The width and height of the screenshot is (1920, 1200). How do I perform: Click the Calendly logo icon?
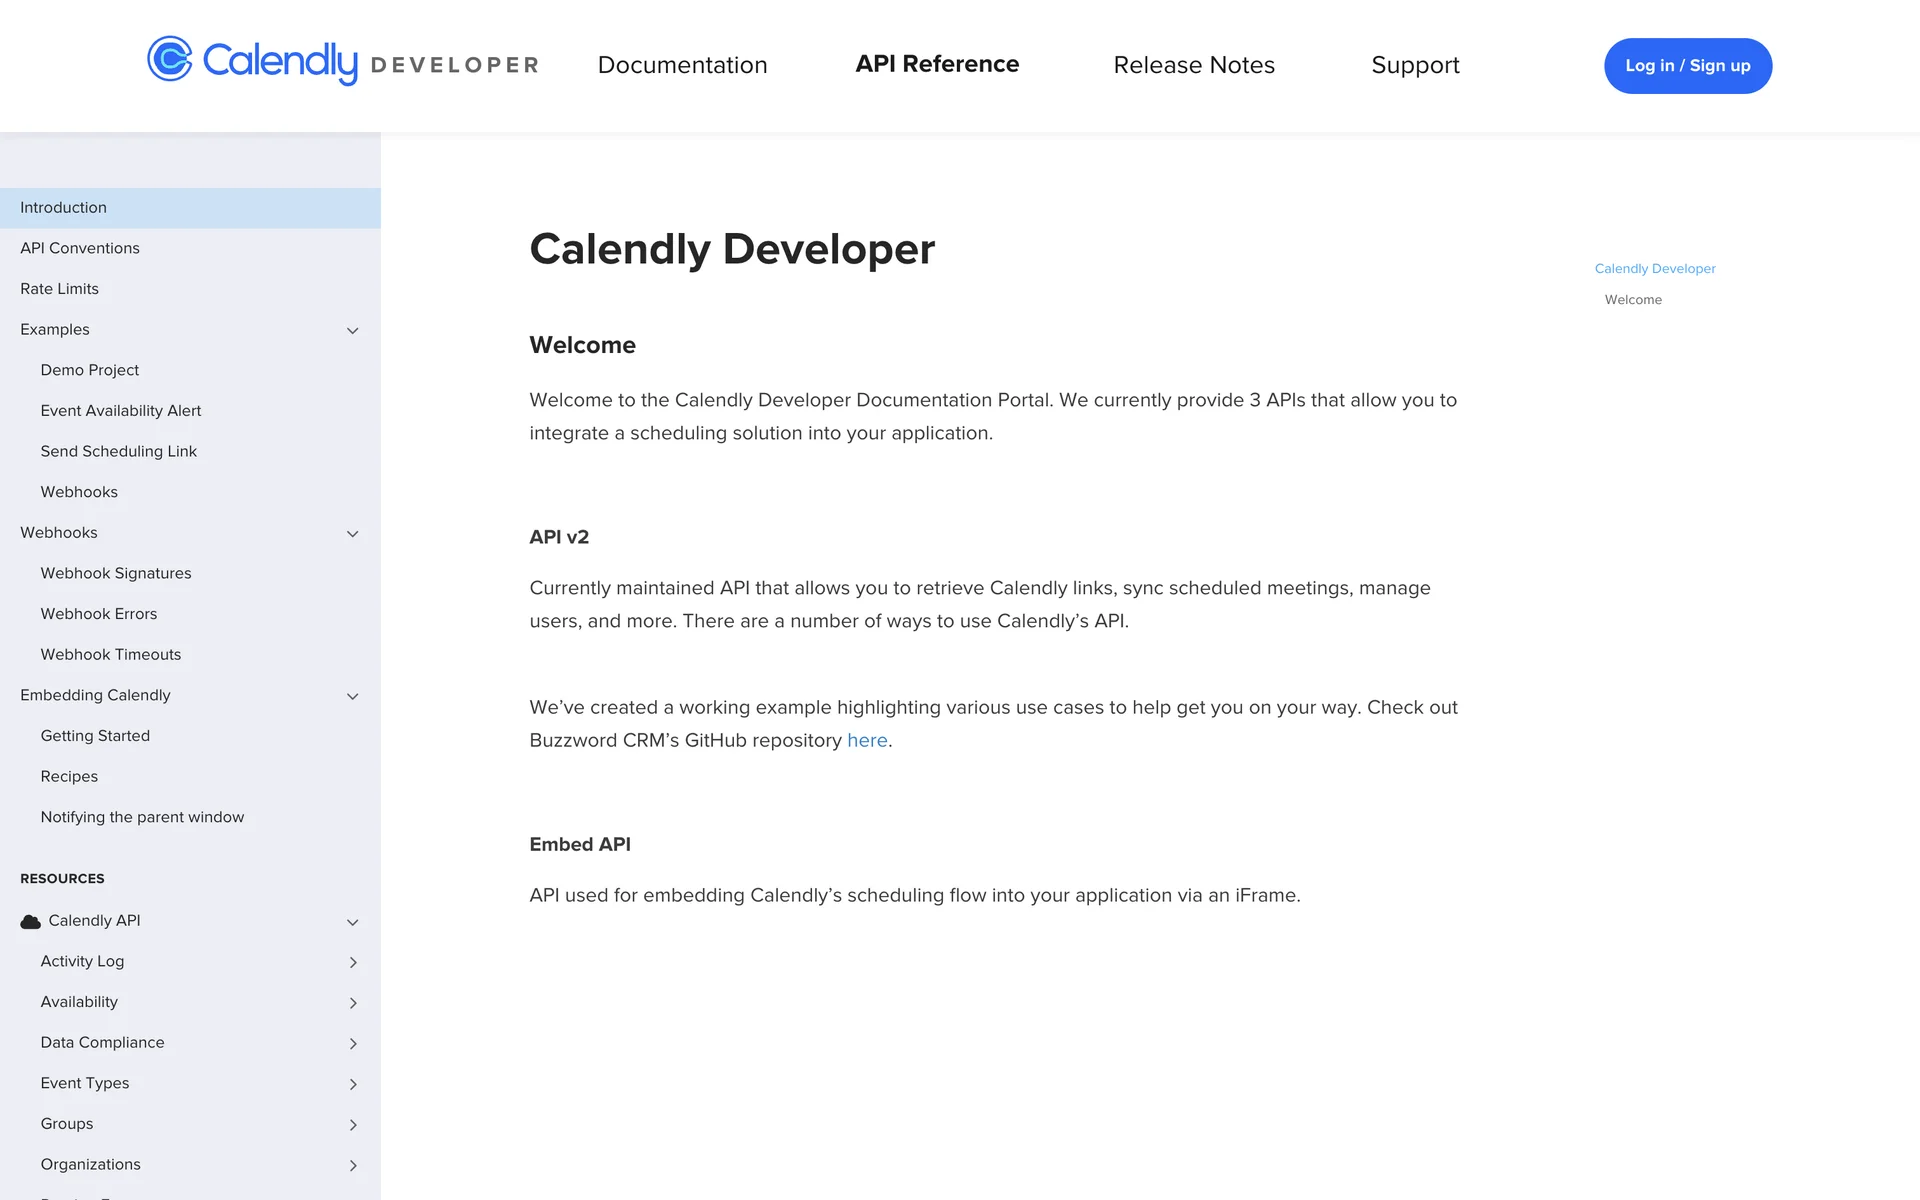pos(170,60)
